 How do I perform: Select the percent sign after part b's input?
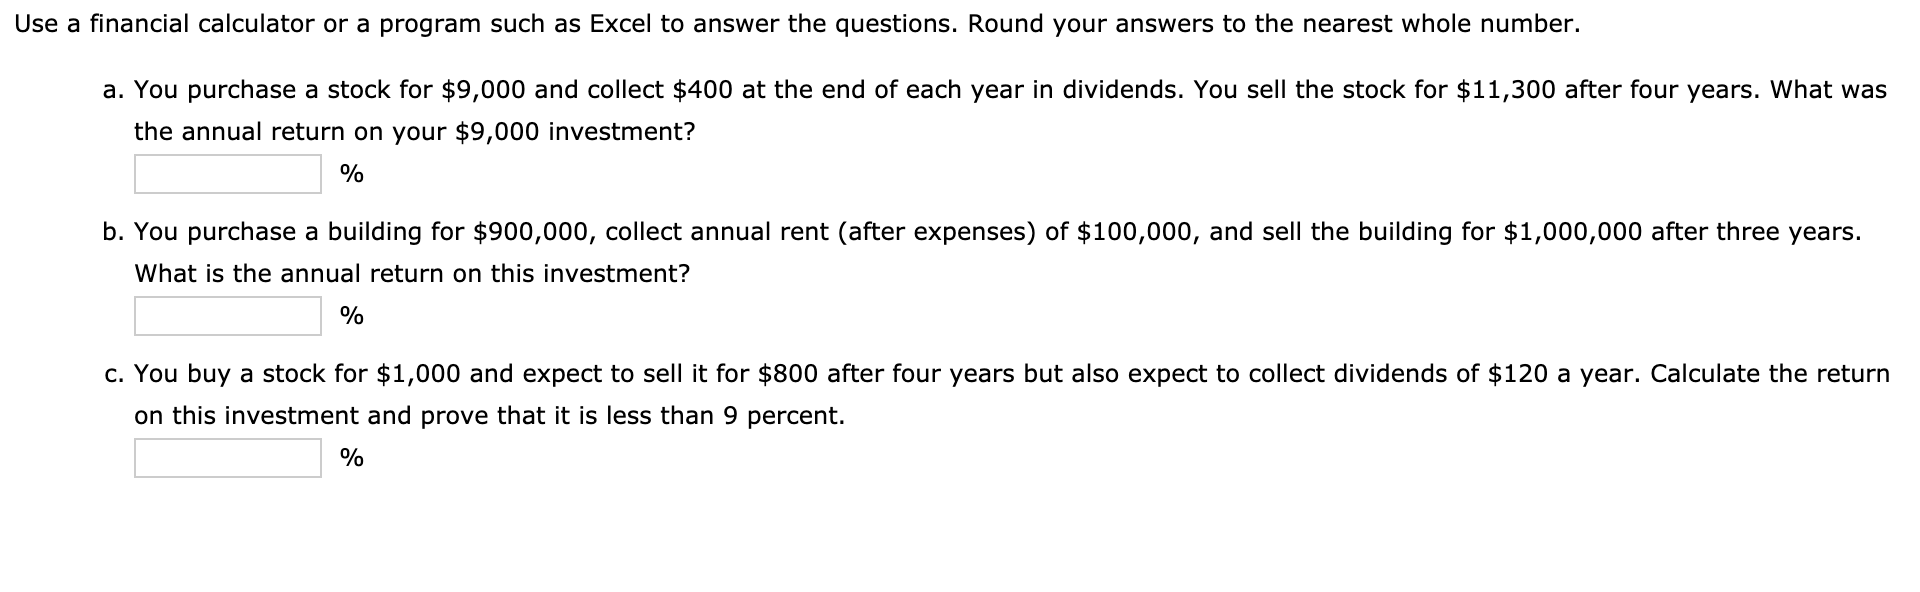click(x=351, y=316)
